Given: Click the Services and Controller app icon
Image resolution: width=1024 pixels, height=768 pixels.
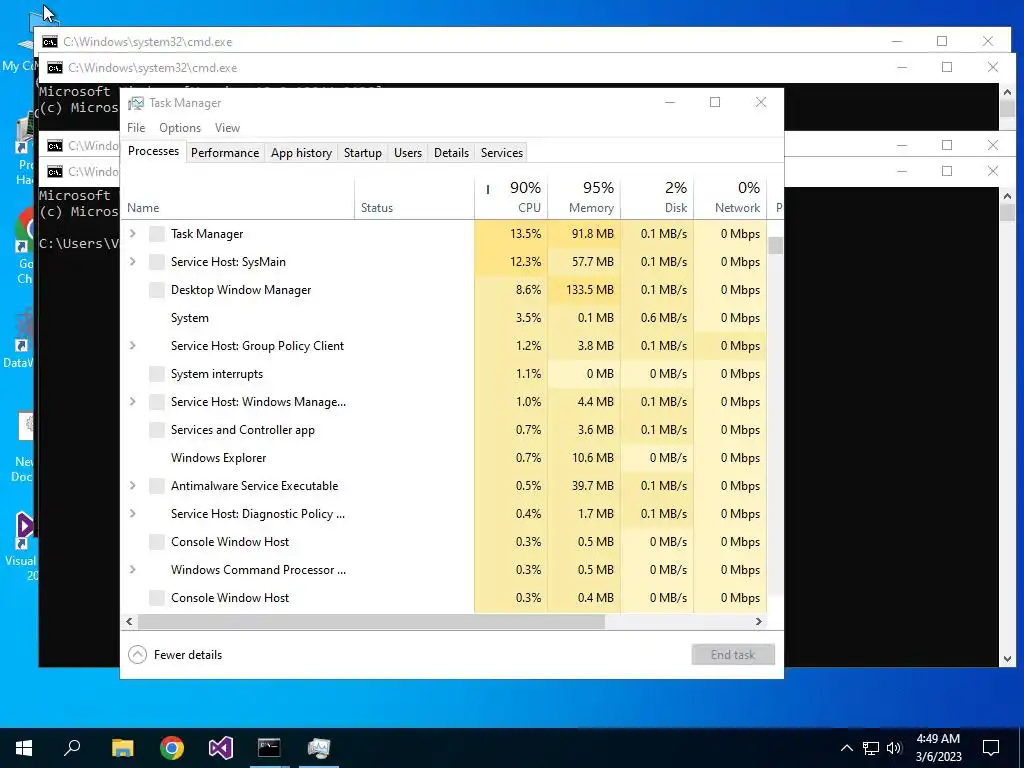Looking at the screenshot, I should tap(157, 430).
